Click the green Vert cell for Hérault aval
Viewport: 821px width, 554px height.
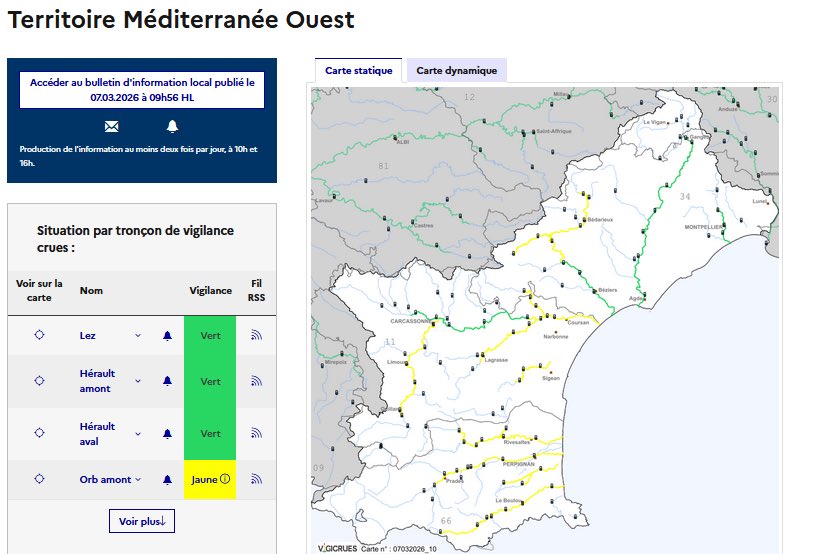click(210, 434)
